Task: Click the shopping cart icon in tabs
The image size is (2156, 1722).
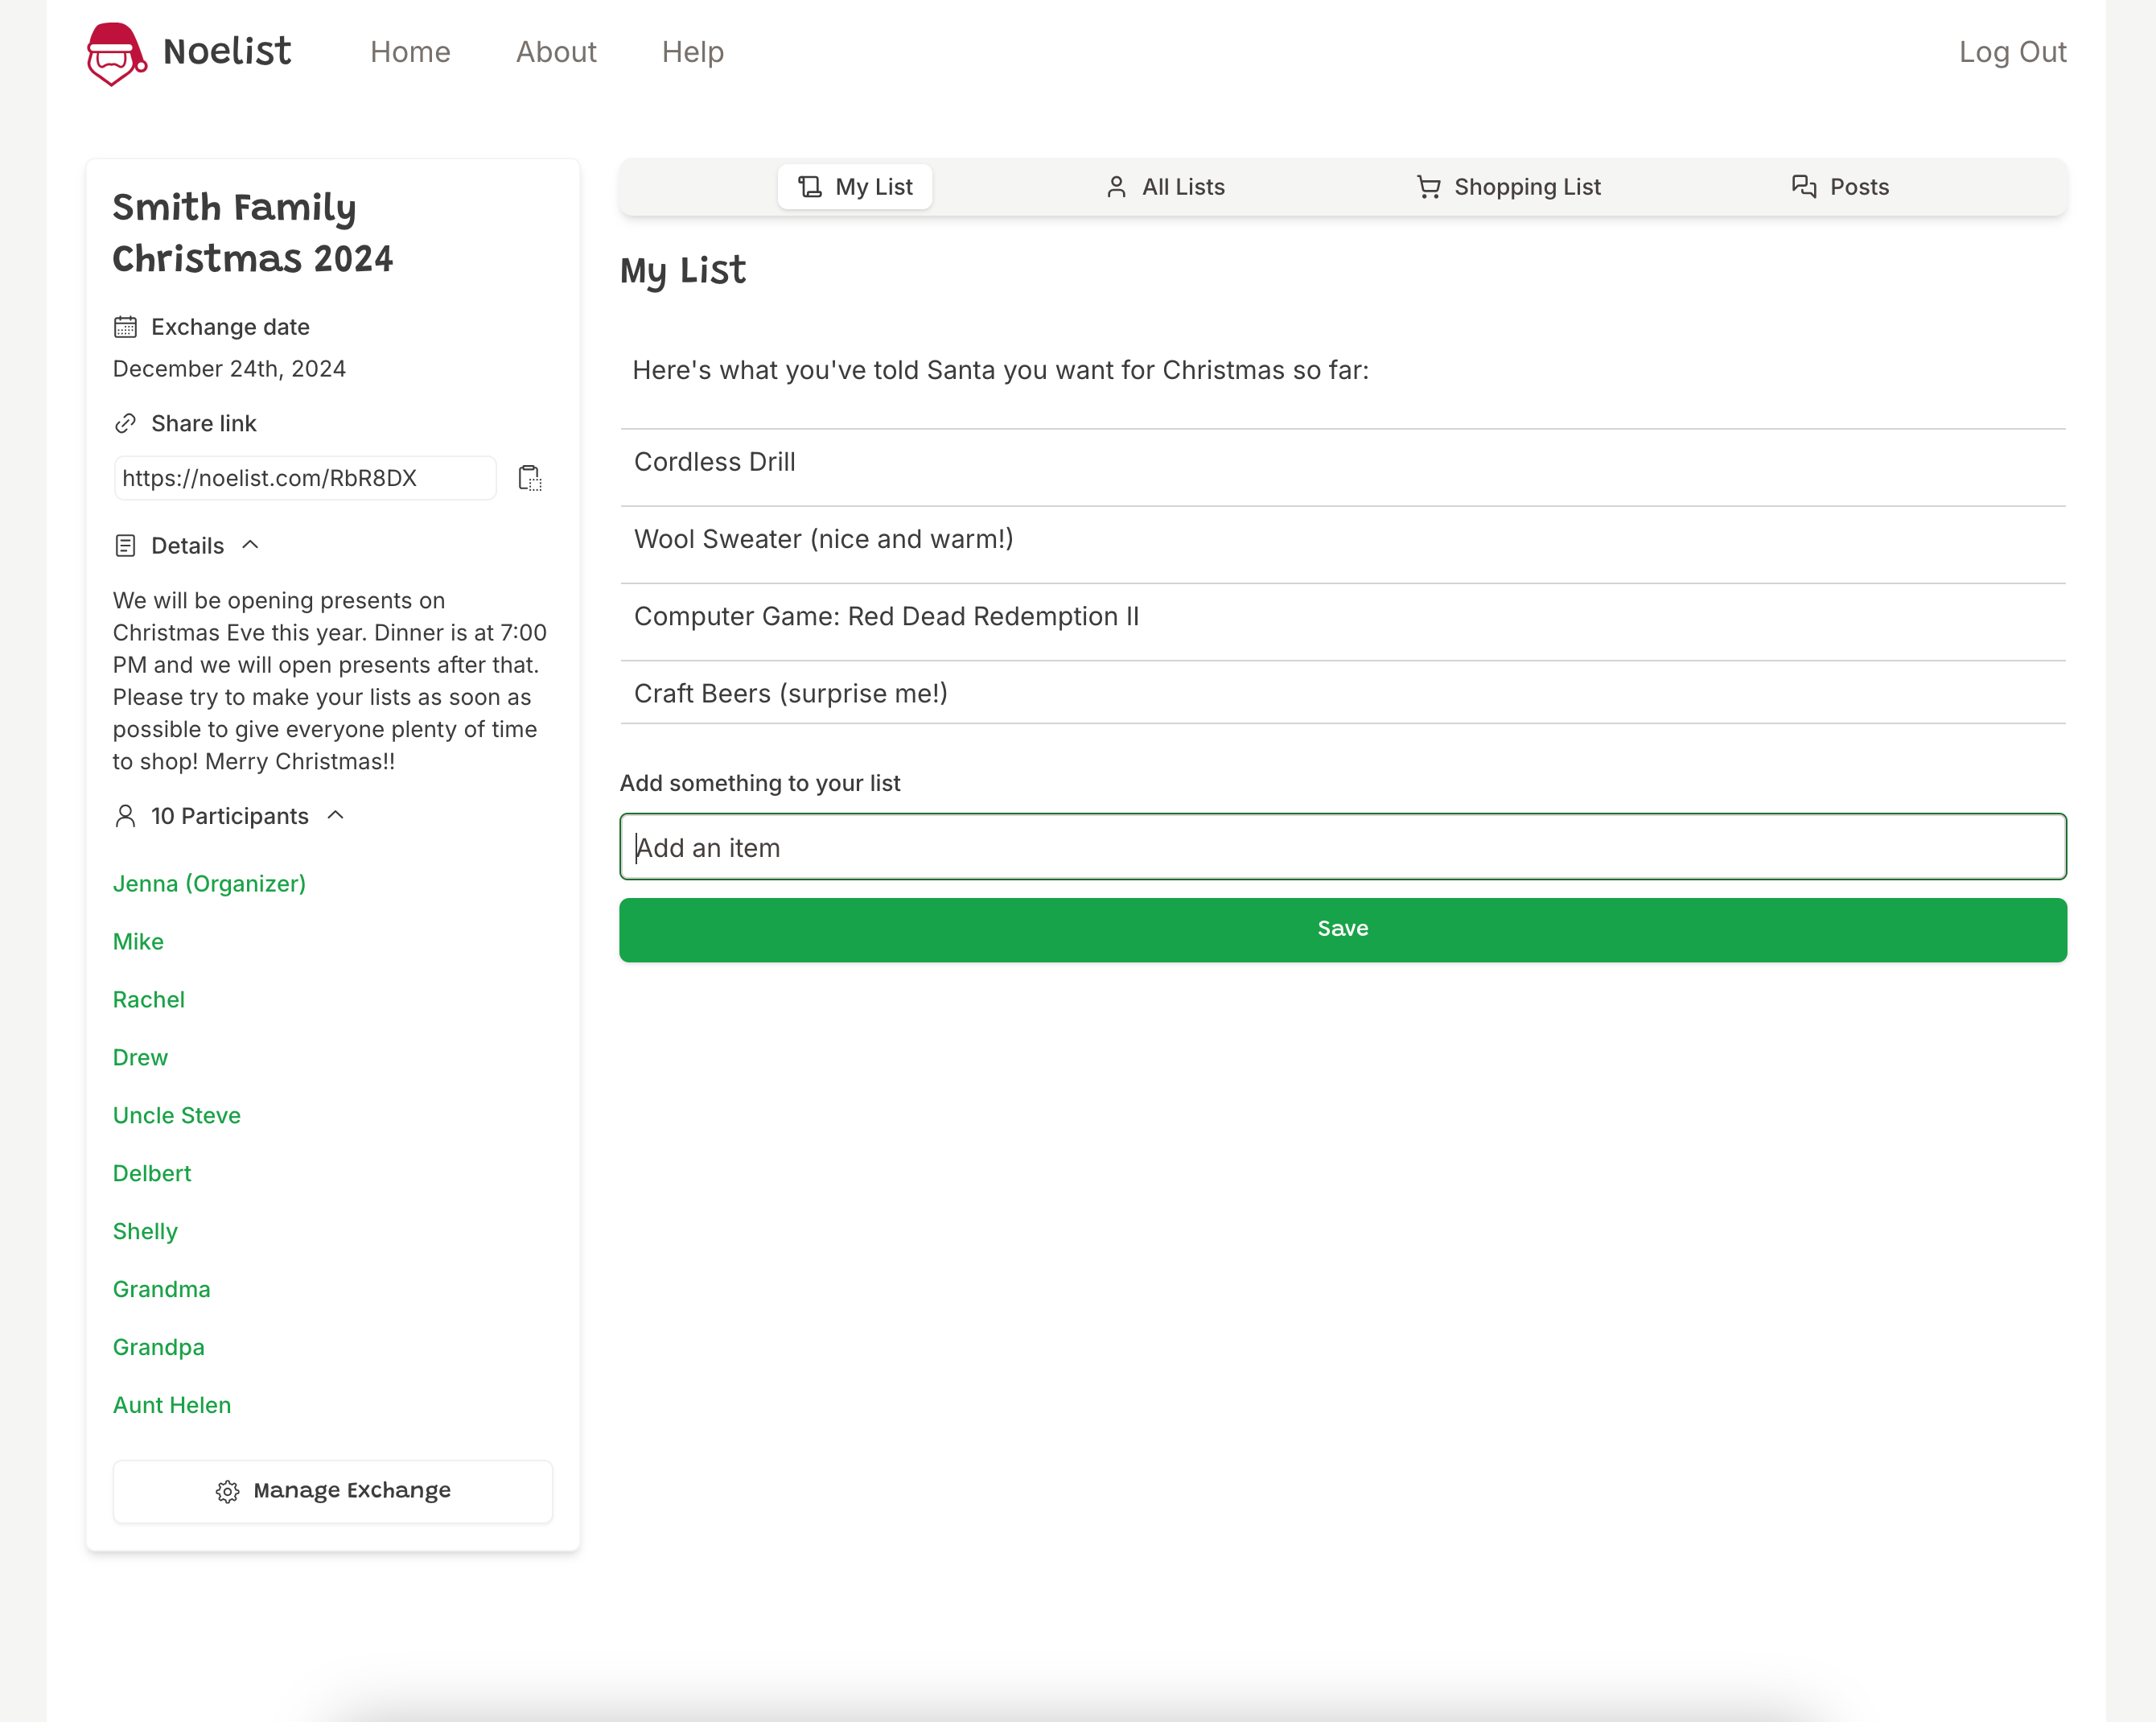Action: 1428,187
